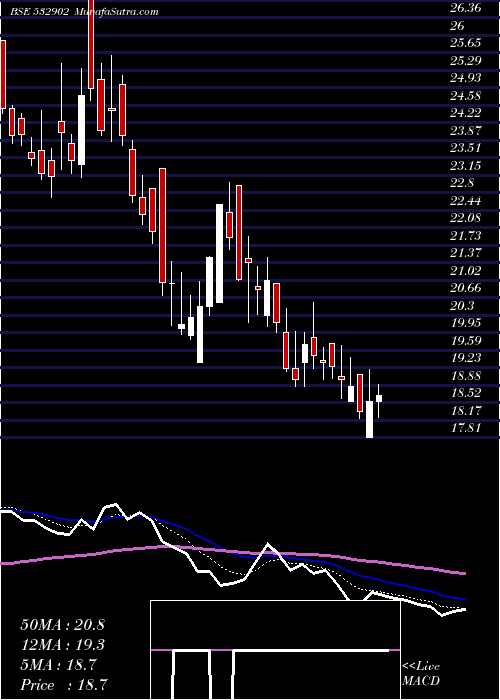Image resolution: width=500 pixels, height=700 pixels.
Task: Click the 21.73 price level label
Action: (x=466, y=236)
